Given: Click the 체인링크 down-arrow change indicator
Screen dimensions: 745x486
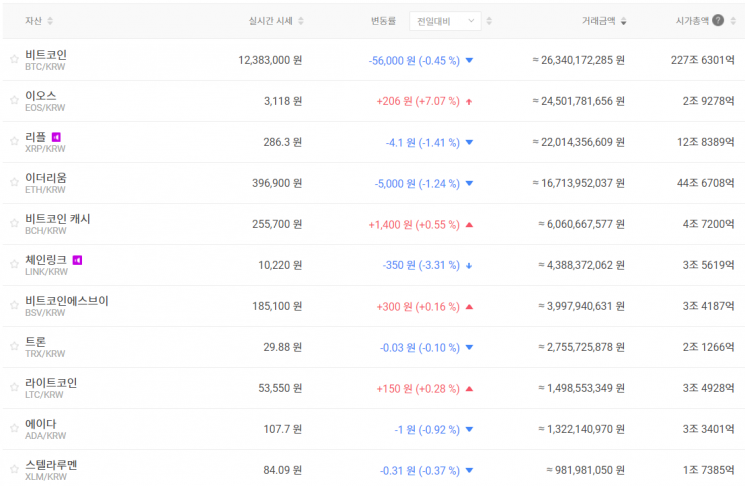Looking at the screenshot, I should tap(469, 266).
